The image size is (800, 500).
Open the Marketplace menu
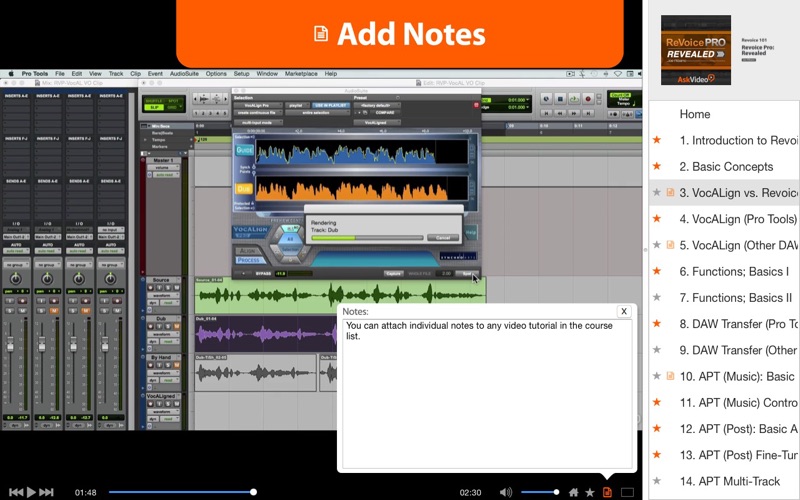pos(301,73)
